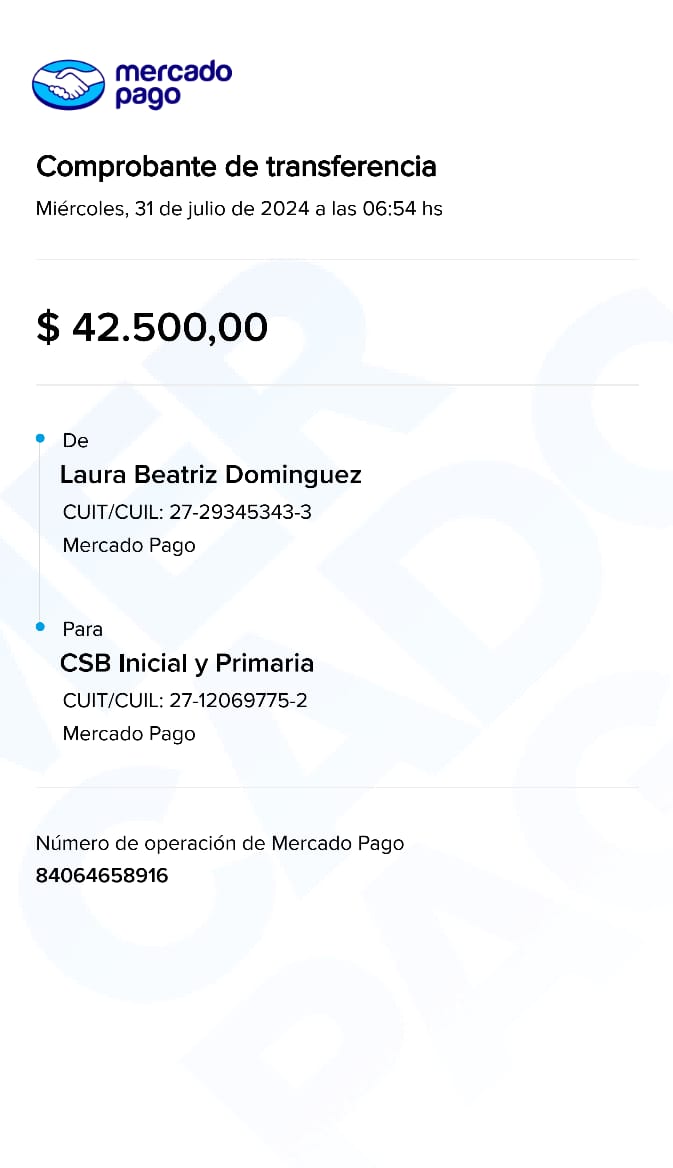Click the blue dot beside "Para"
The height and width of the screenshot is (1168, 673).
(x=40, y=627)
